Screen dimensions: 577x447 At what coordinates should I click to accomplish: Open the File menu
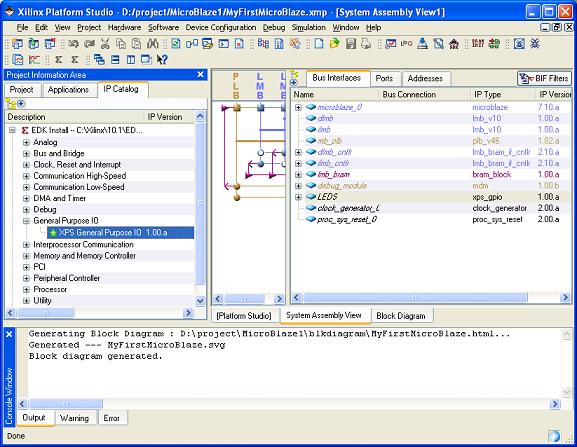click(22, 28)
